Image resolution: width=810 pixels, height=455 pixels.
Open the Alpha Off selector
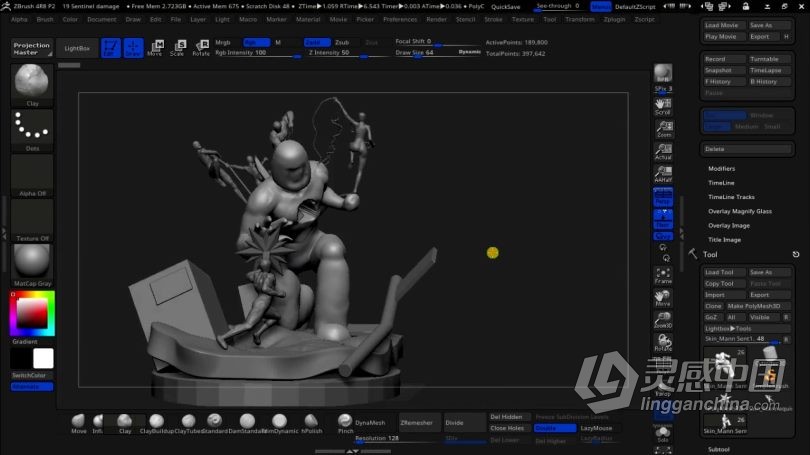pos(32,175)
